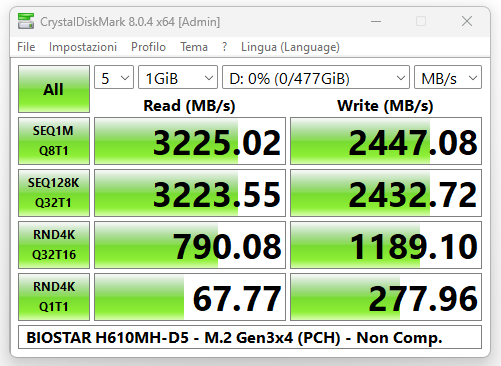Viewport: 501px width, 366px height.
Task: Start all benchmarks with the All button
Action: pyautogui.click(x=54, y=89)
